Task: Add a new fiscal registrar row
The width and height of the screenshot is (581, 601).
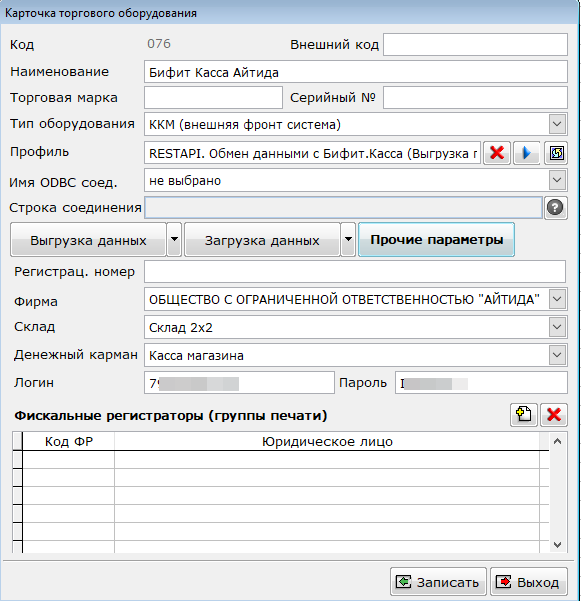Action: 524,415
